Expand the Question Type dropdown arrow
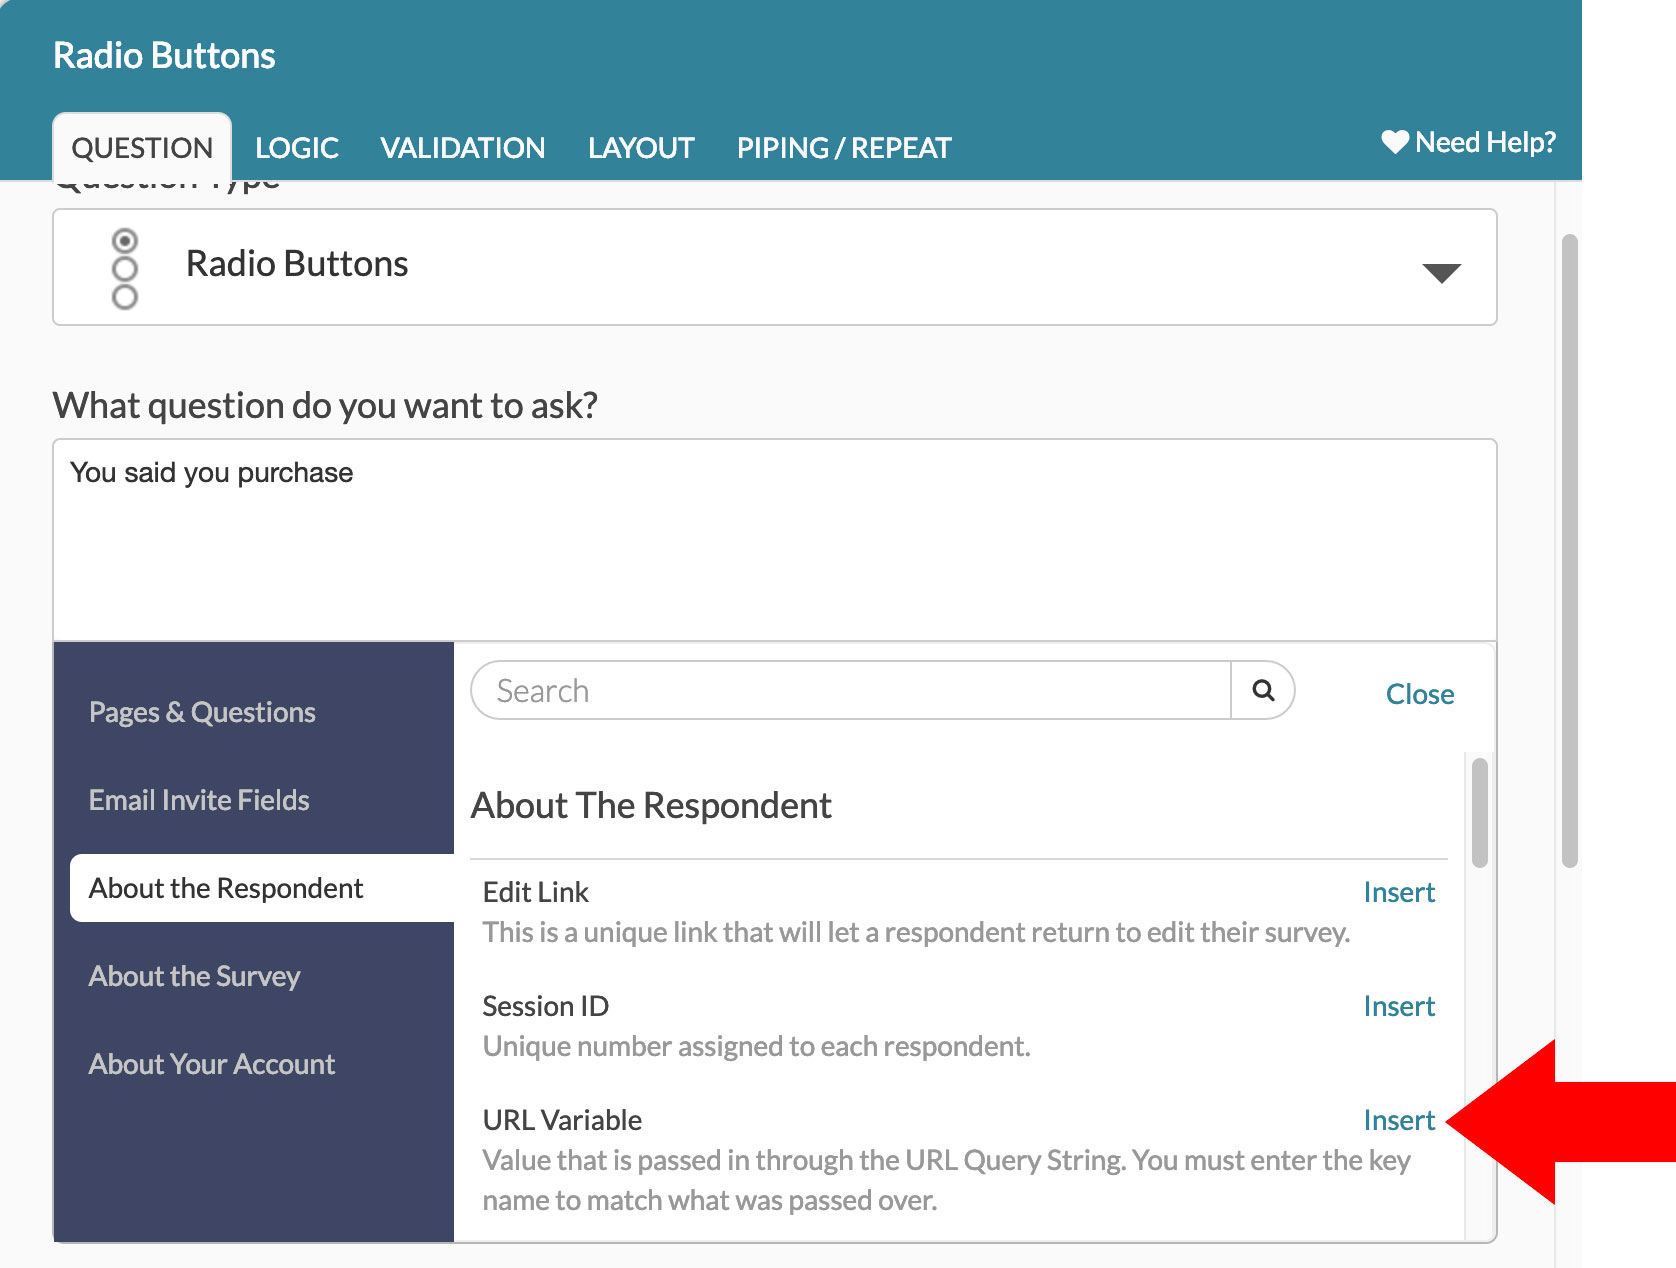1676x1268 pixels. [x=1441, y=272]
